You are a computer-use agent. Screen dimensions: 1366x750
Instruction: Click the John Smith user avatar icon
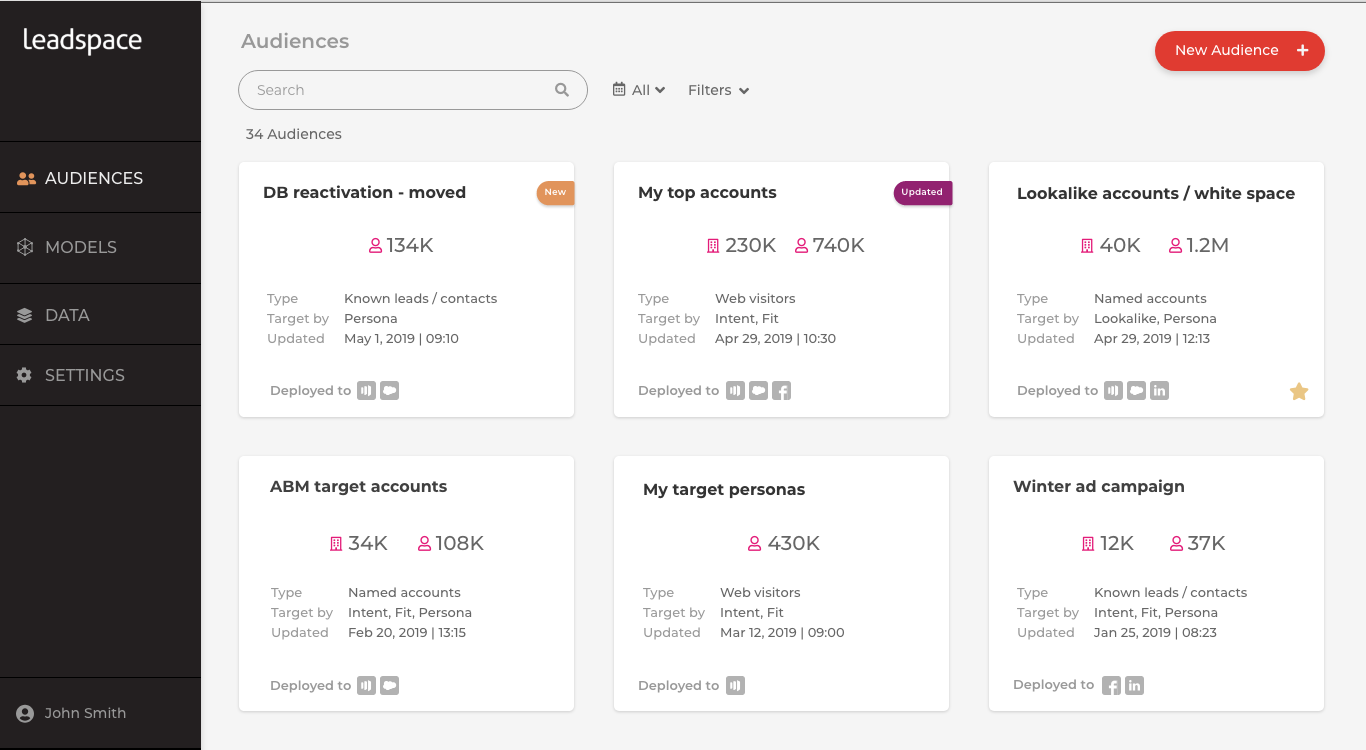pyautogui.click(x=25, y=714)
